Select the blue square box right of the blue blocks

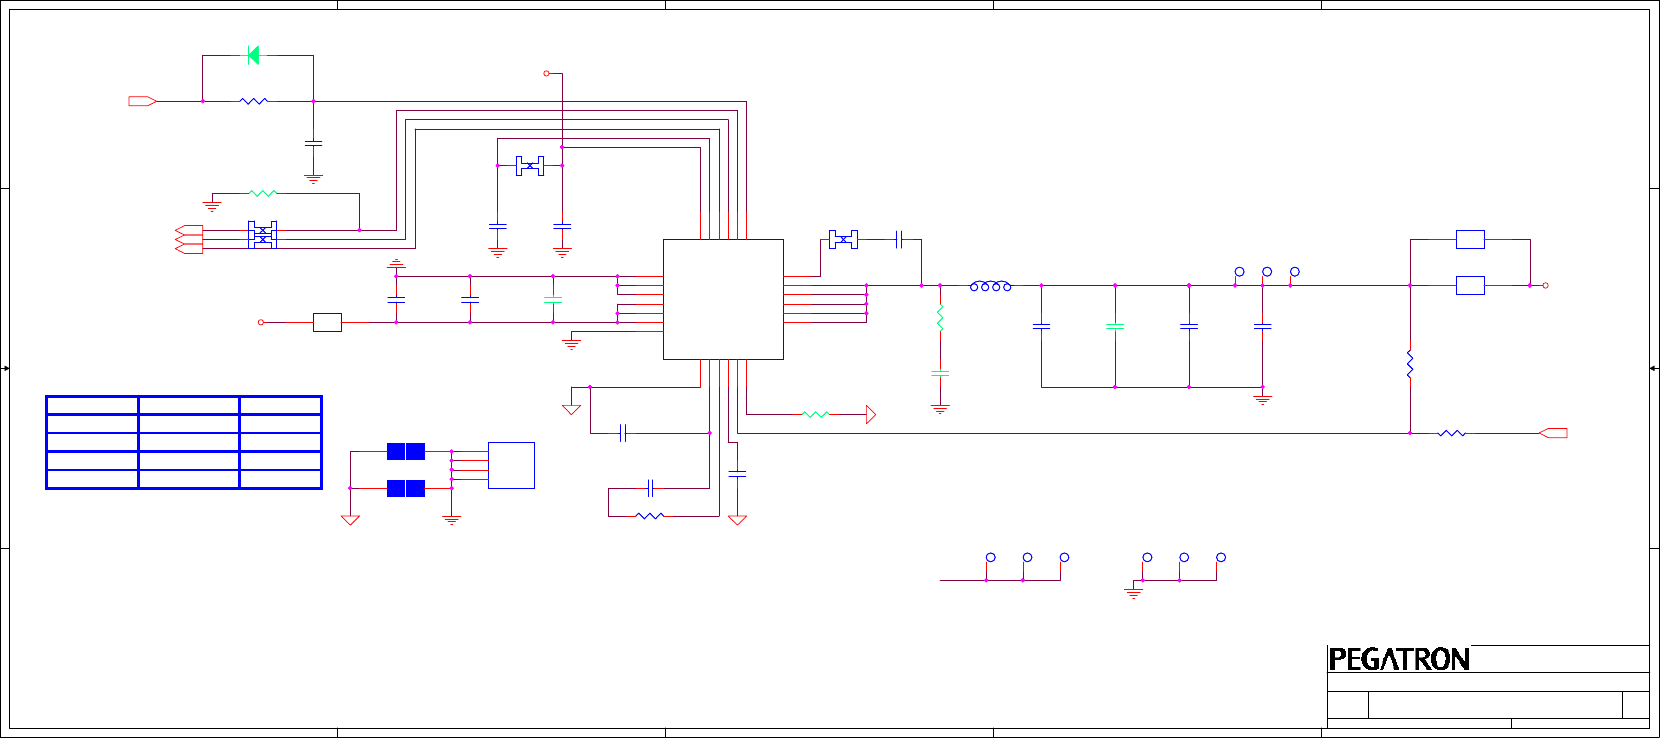coord(511,465)
